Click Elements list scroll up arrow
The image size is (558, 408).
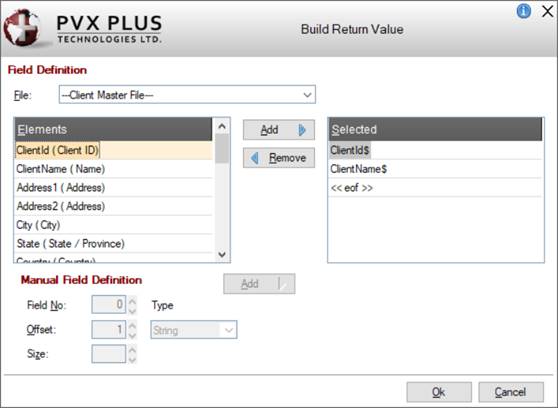pyautogui.click(x=222, y=126)
